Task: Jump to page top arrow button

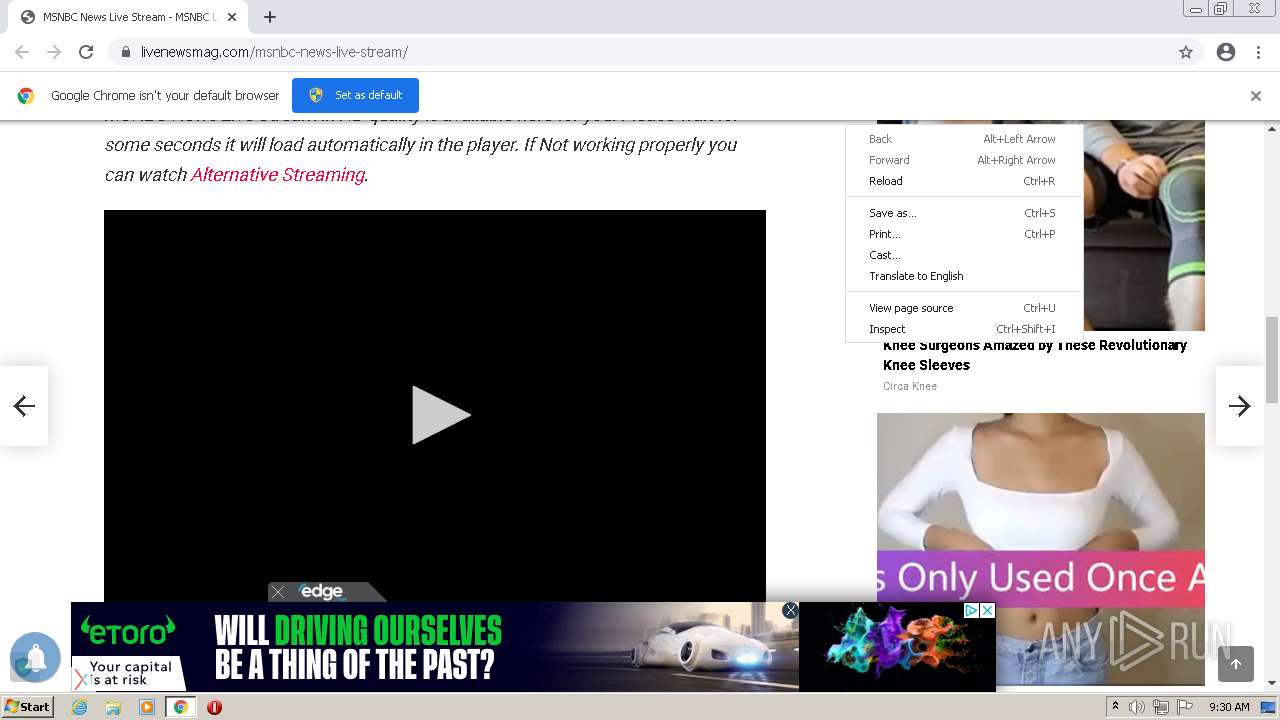Action: (x=1236, y=664)
